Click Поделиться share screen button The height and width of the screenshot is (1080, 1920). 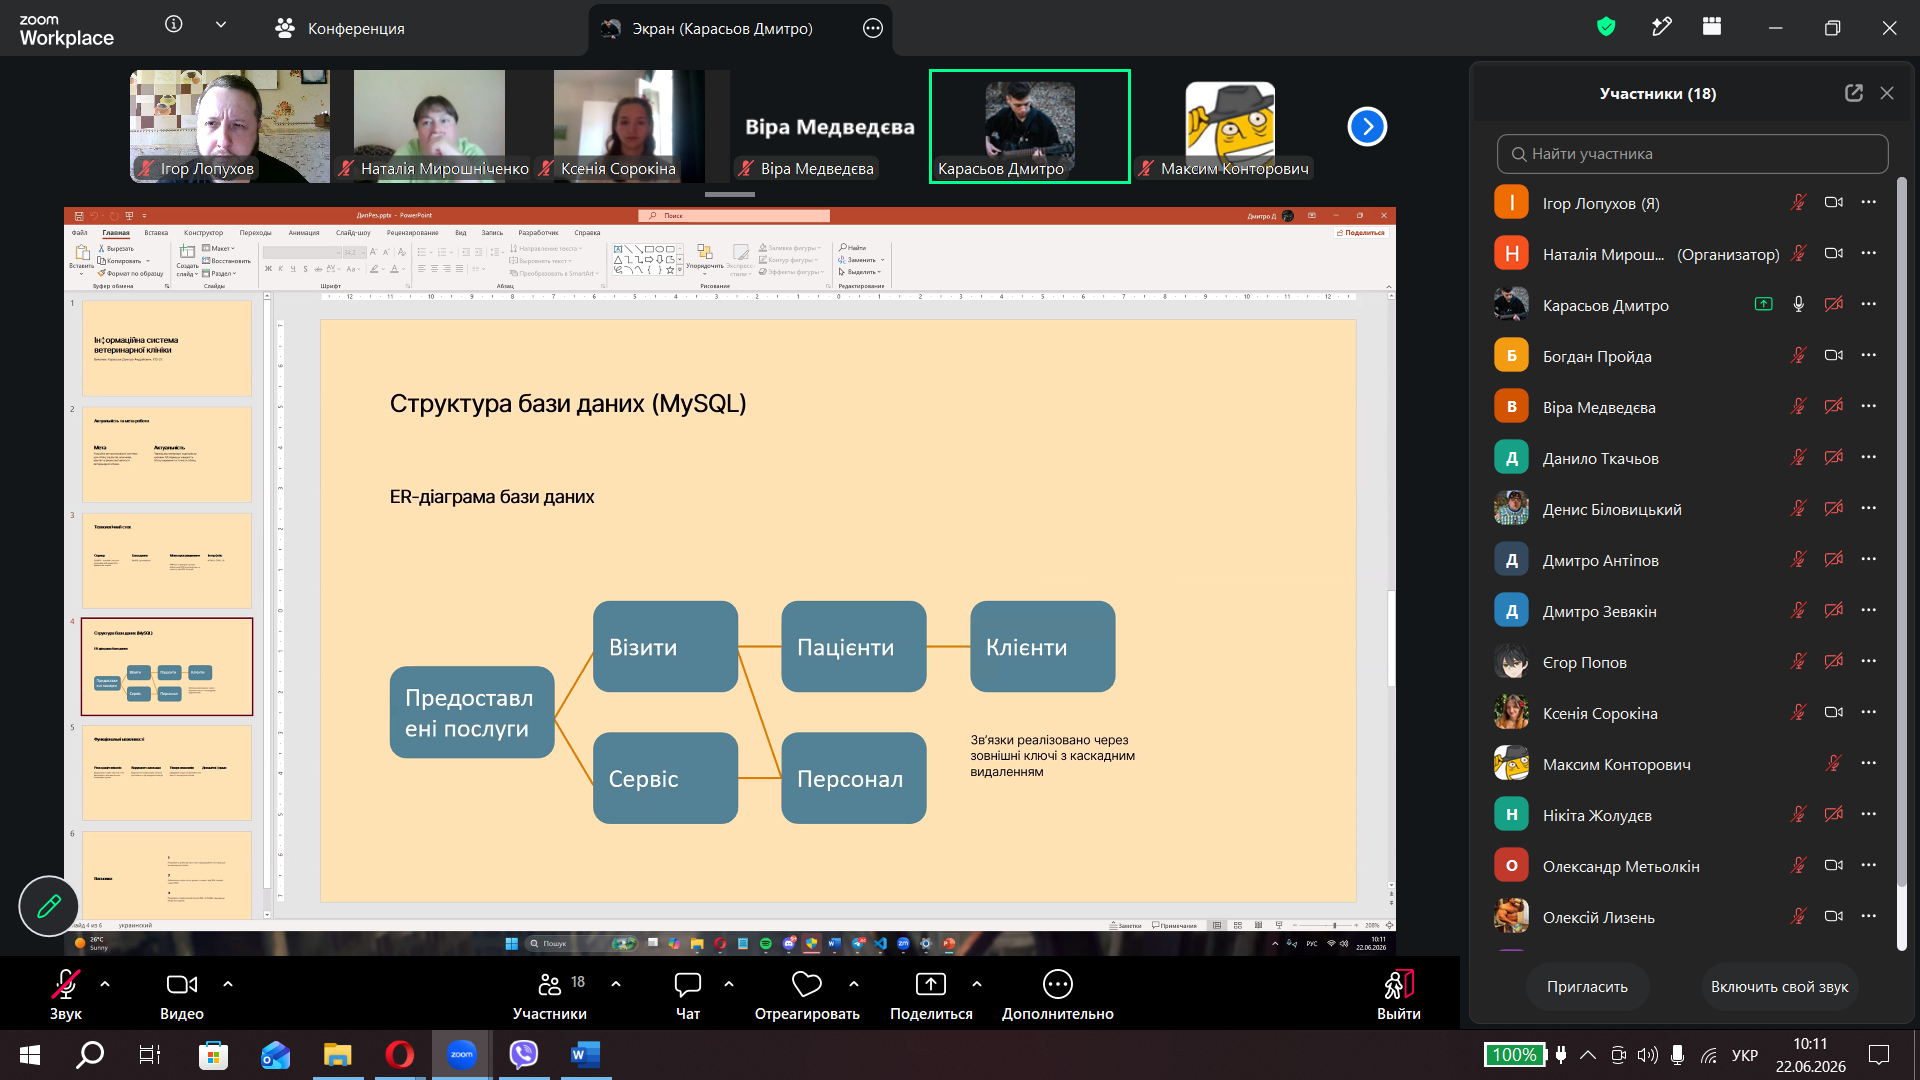pyautogui.click(x=931, y=994)
